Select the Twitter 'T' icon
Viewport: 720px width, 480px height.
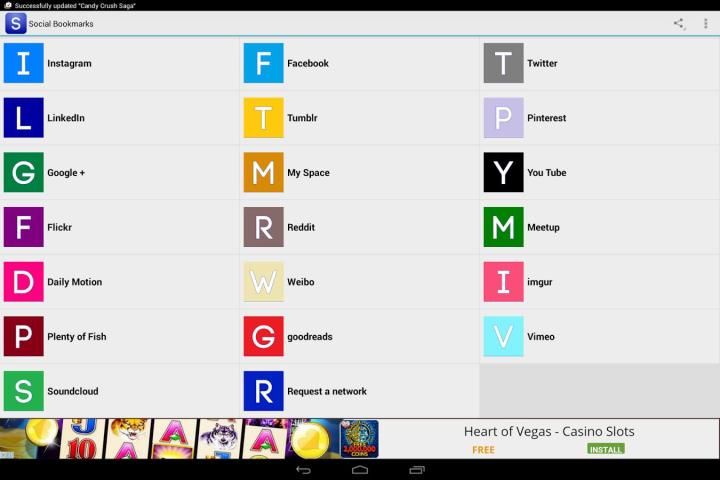[503, 63]
